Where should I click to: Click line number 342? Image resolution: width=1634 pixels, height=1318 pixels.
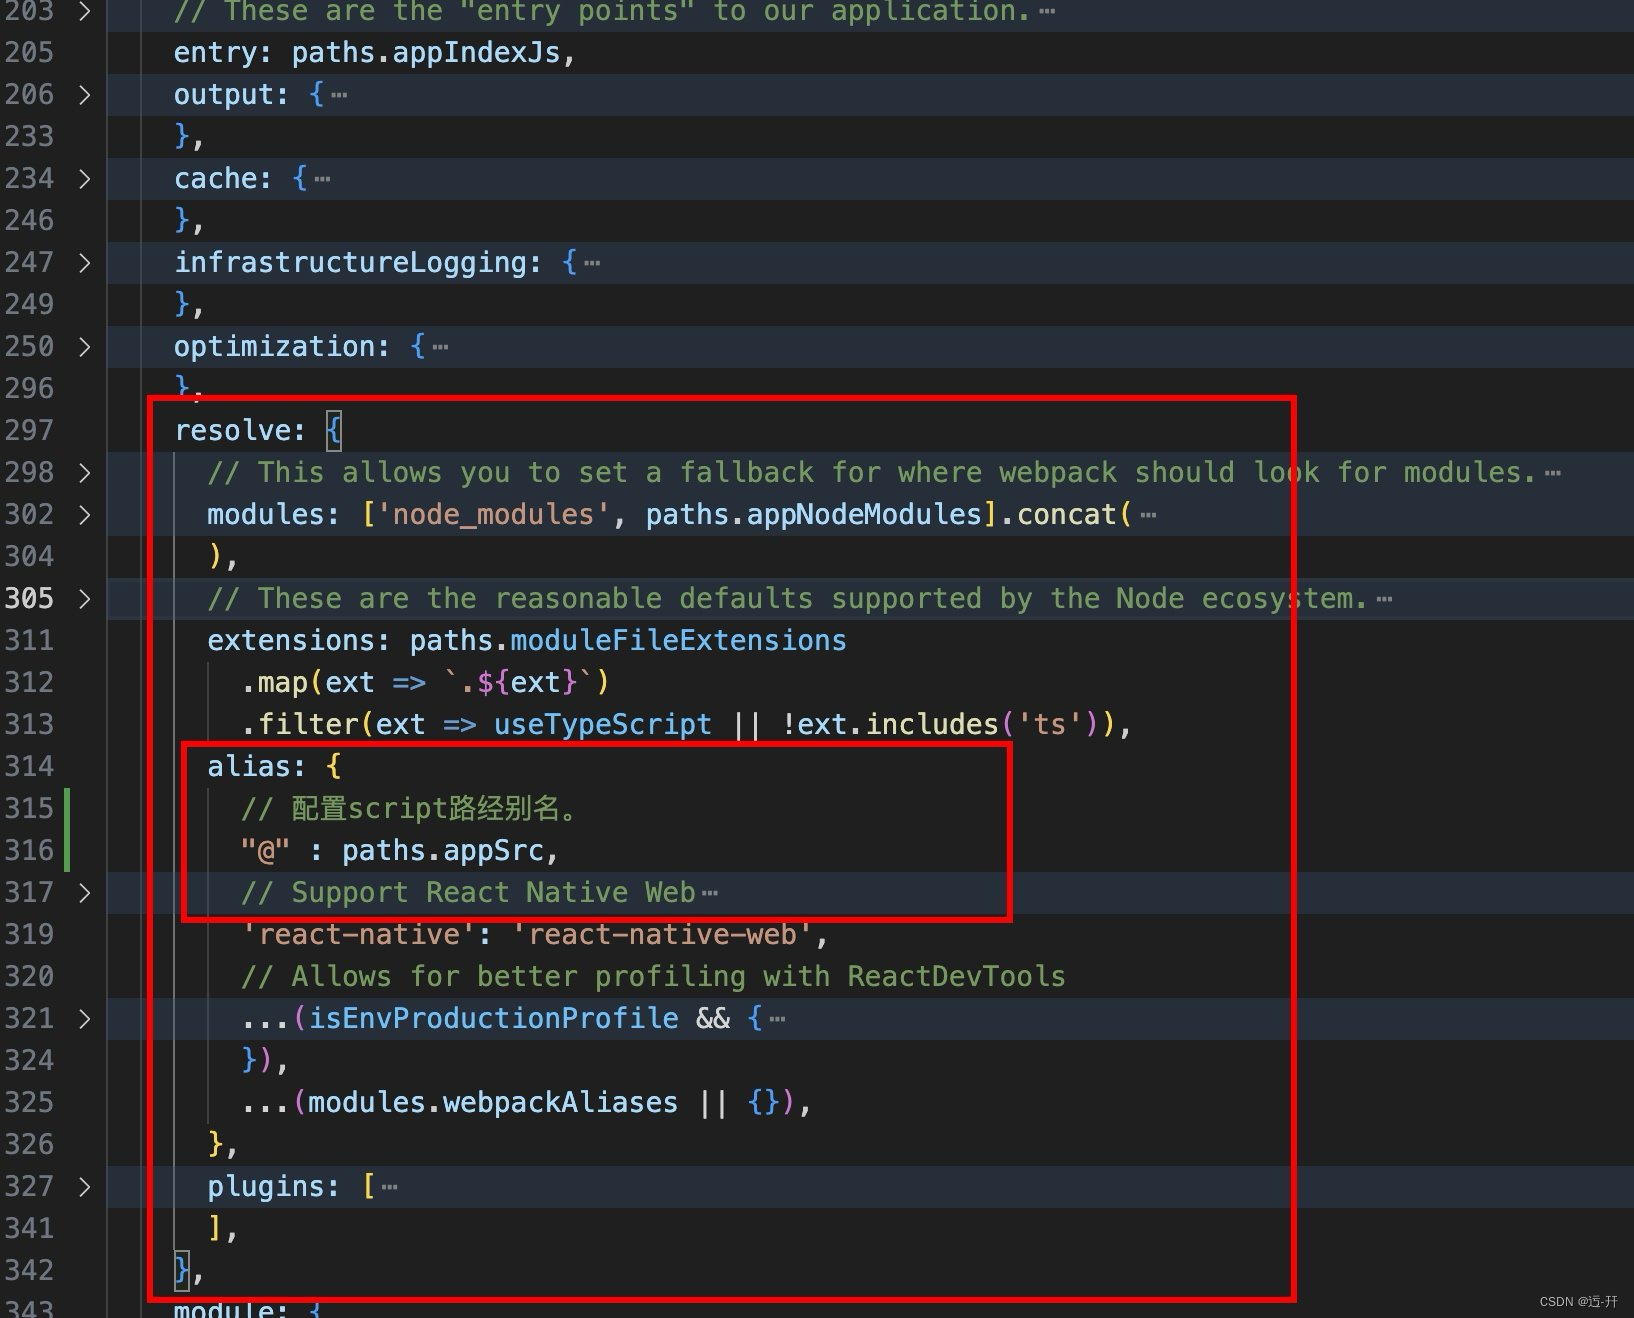[x=29, y=1271]
